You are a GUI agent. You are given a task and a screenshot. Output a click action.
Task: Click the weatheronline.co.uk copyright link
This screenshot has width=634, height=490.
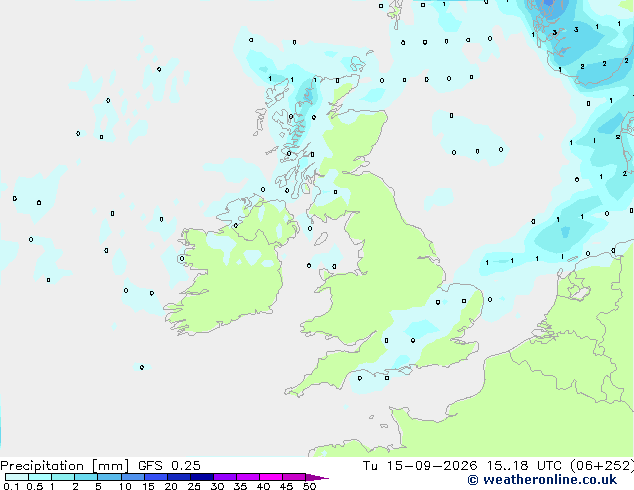click(542, 480)
